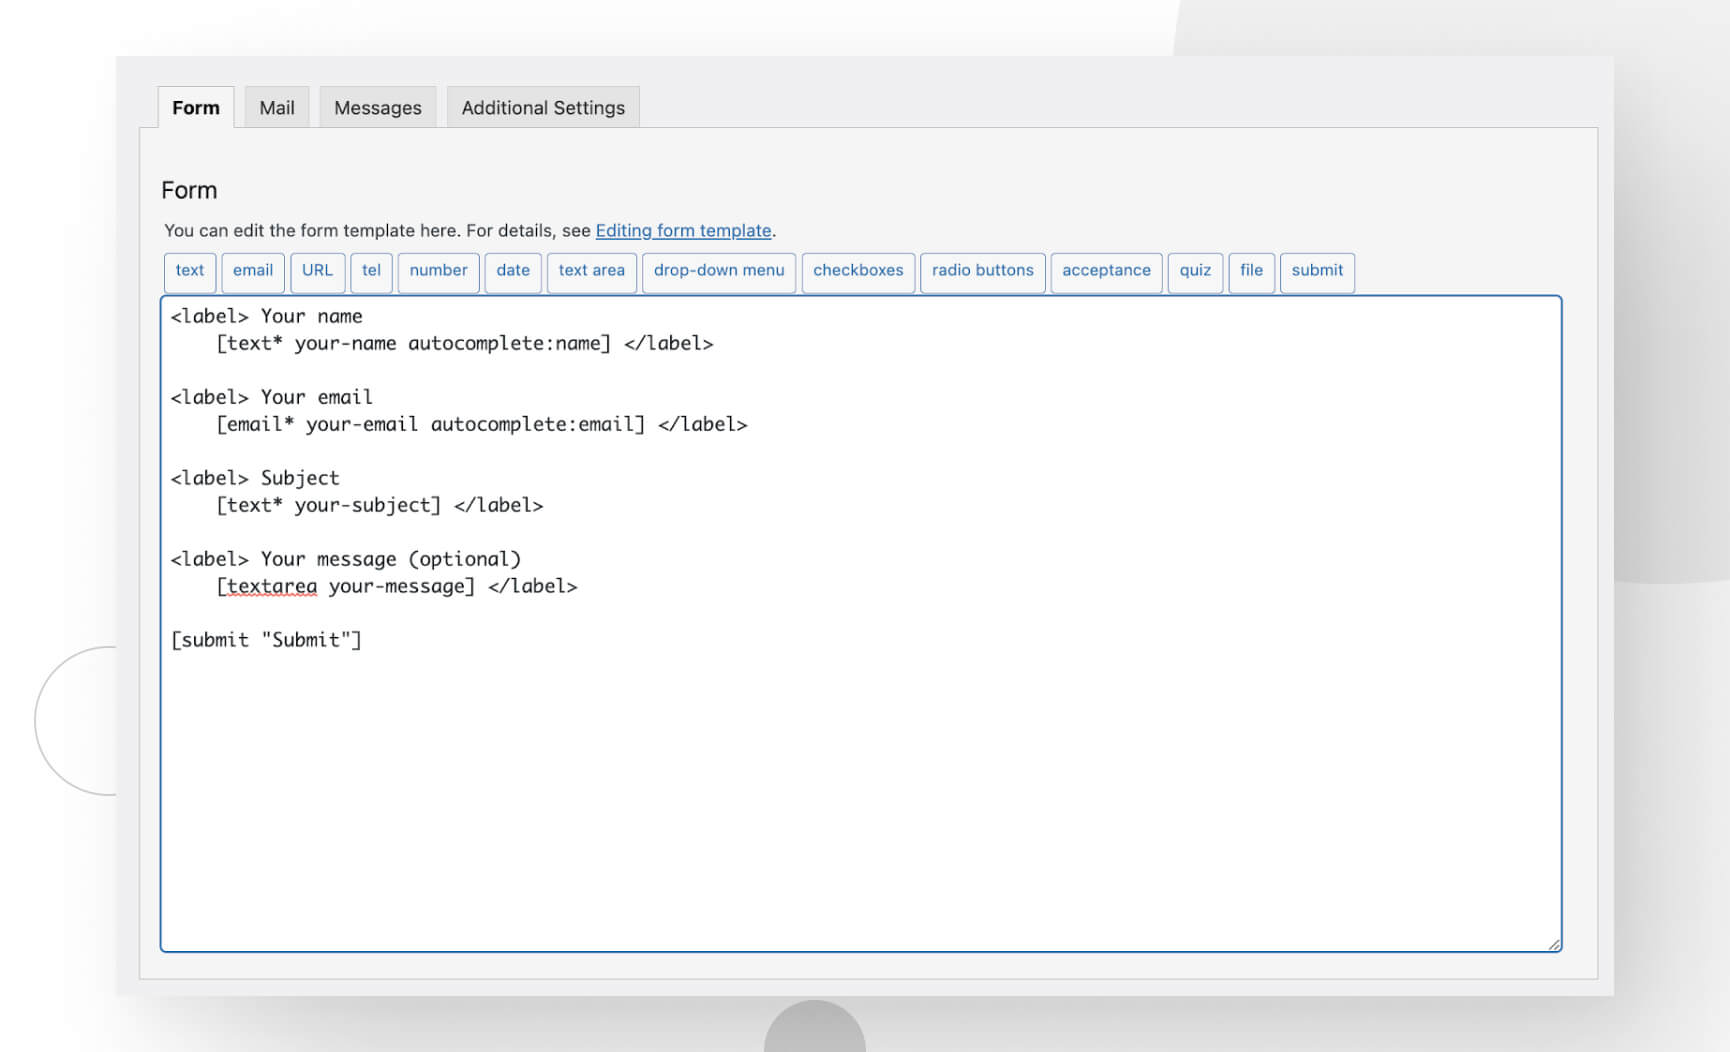Switch to the Messages tab
This screenshot has height=1052, width=1730.
378,107
